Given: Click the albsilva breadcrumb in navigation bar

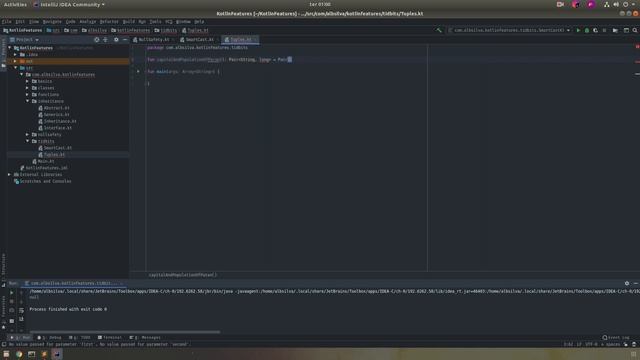Looking at the screenshot, I should coord(94,30).
